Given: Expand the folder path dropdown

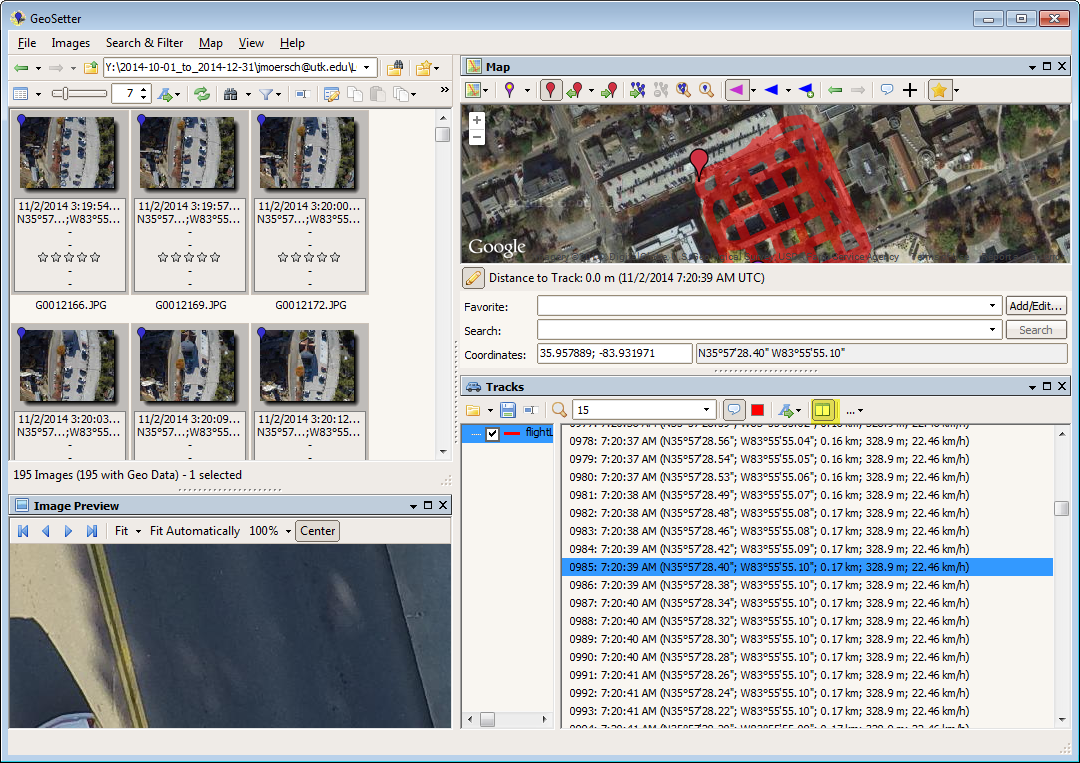Looking at the screenshot, I should pos(368,68).
